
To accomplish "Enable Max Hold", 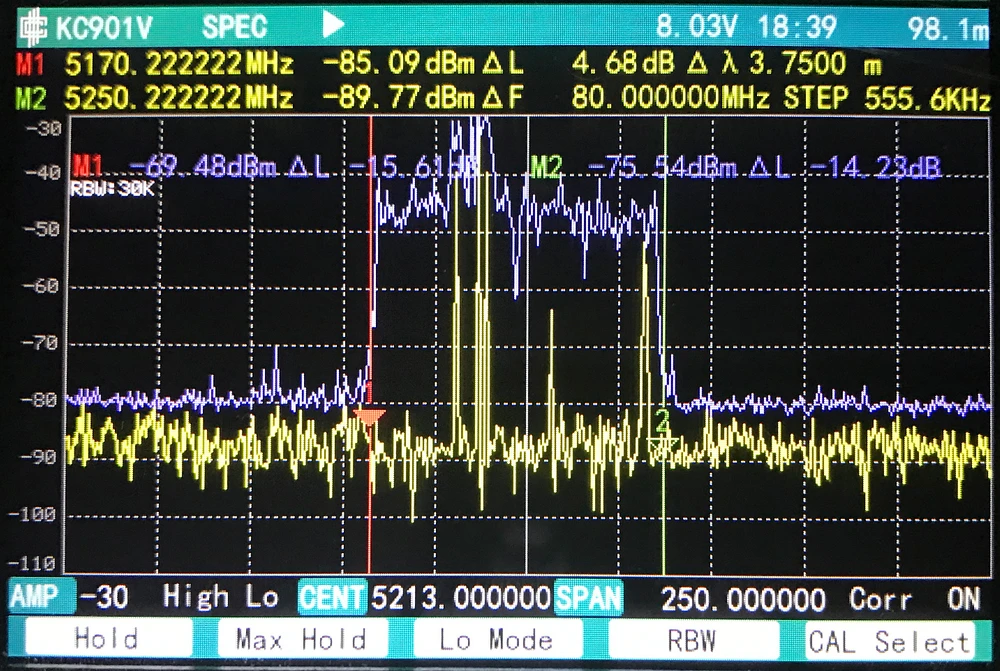I will pyautogui.click(x=301, y=640).
